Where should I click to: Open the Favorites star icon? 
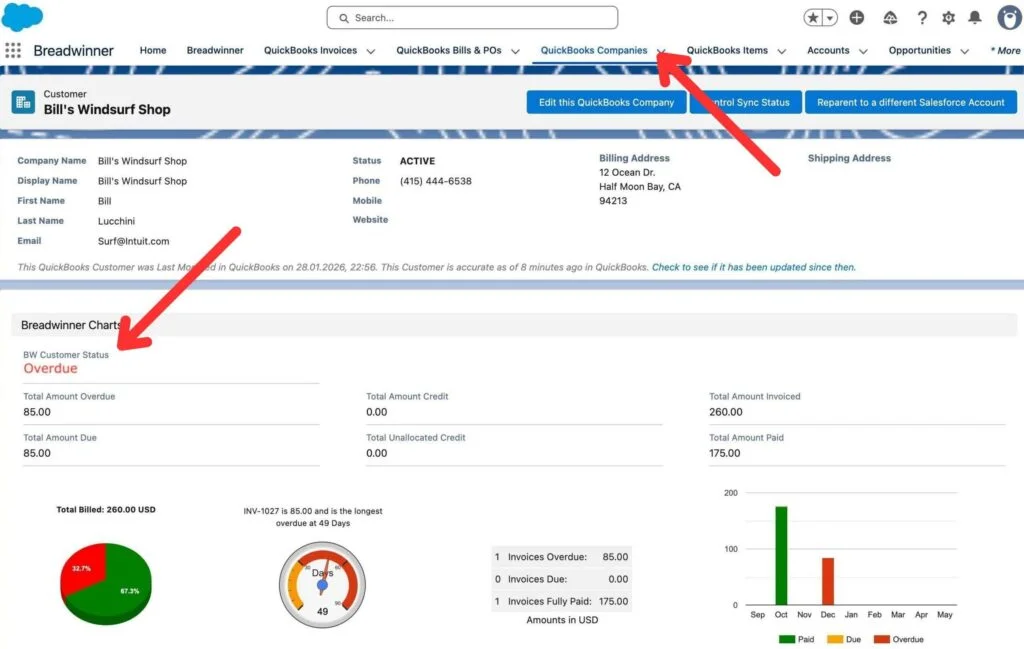[812, 18]
